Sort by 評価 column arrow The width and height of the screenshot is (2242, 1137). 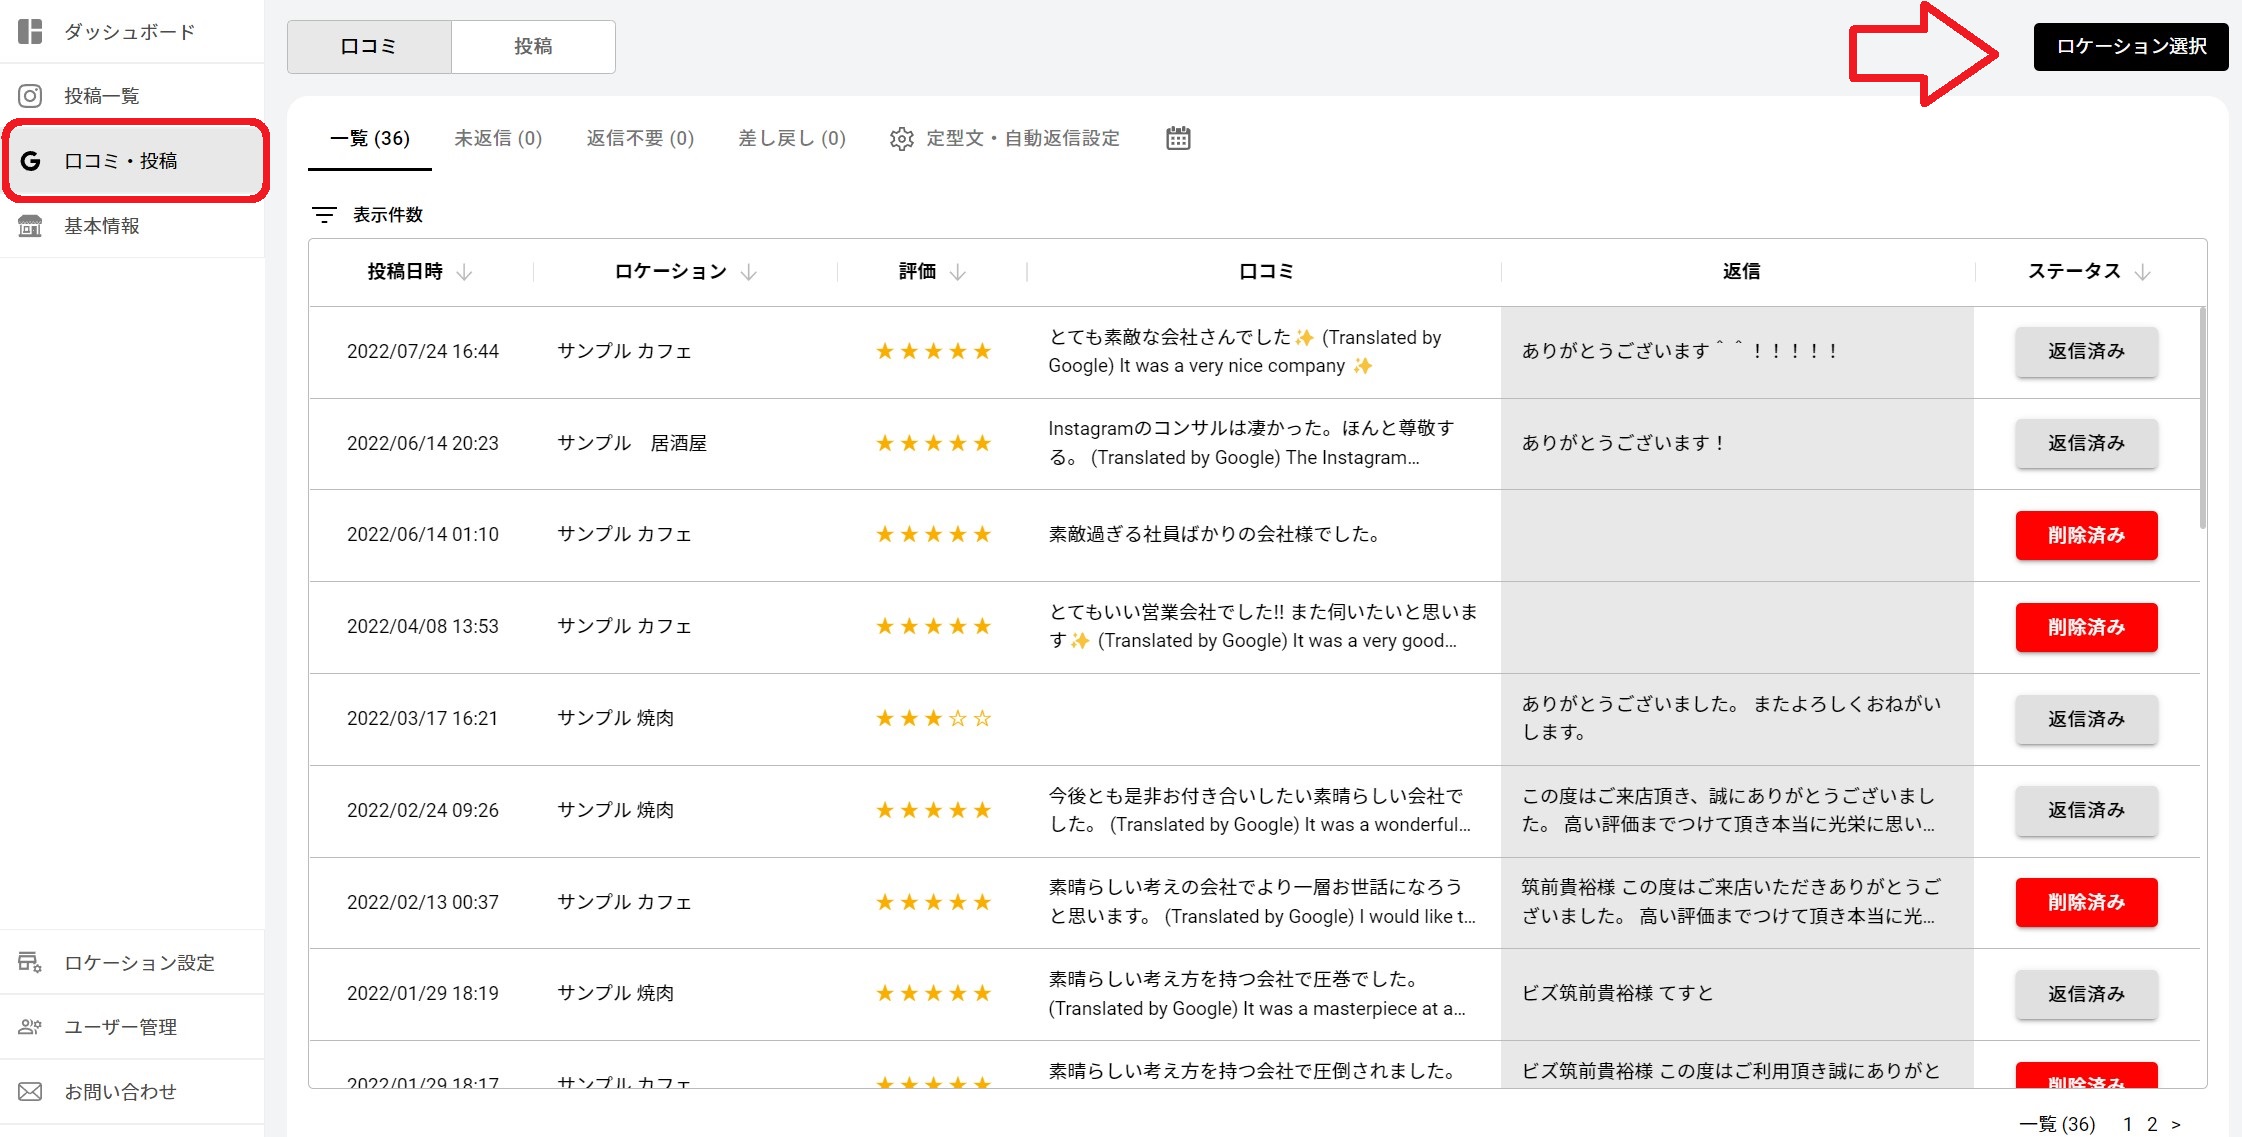[957, 272]
